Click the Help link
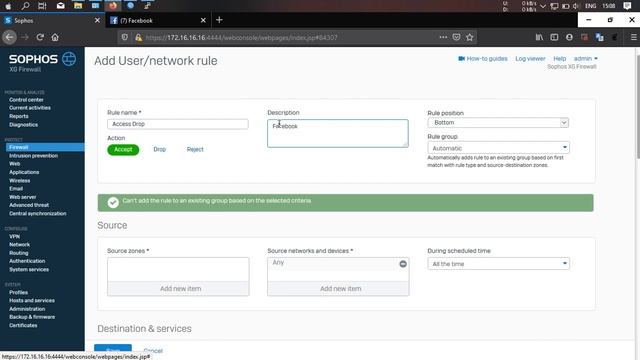 tap(560, 59)
